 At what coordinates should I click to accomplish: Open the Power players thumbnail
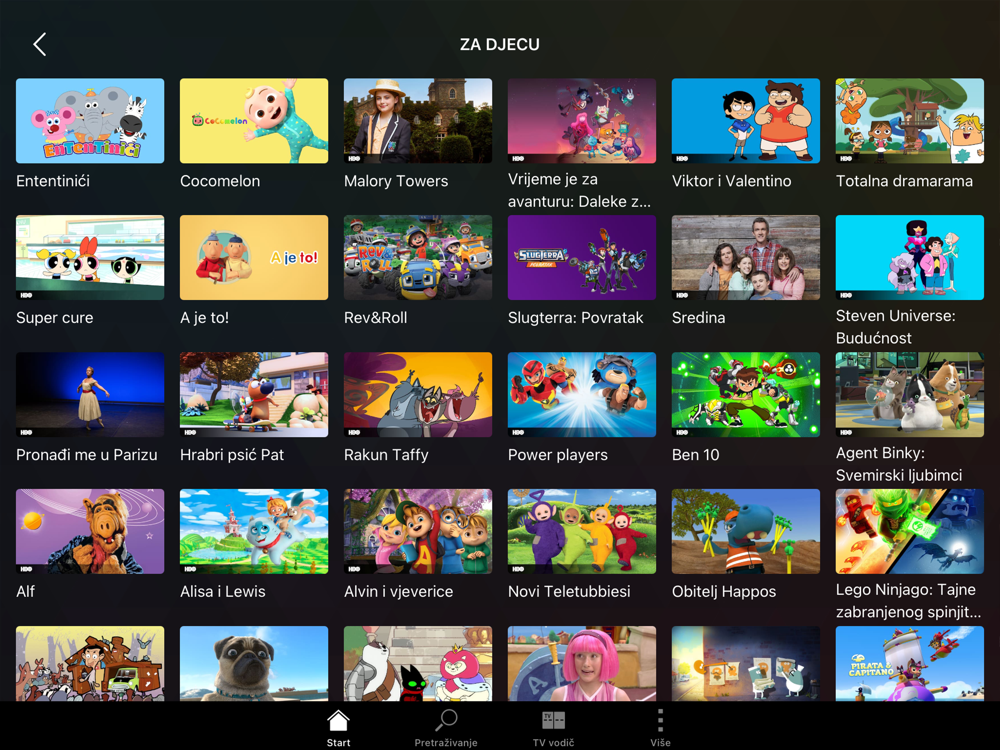pyautogui.click(x=582, y=394)
